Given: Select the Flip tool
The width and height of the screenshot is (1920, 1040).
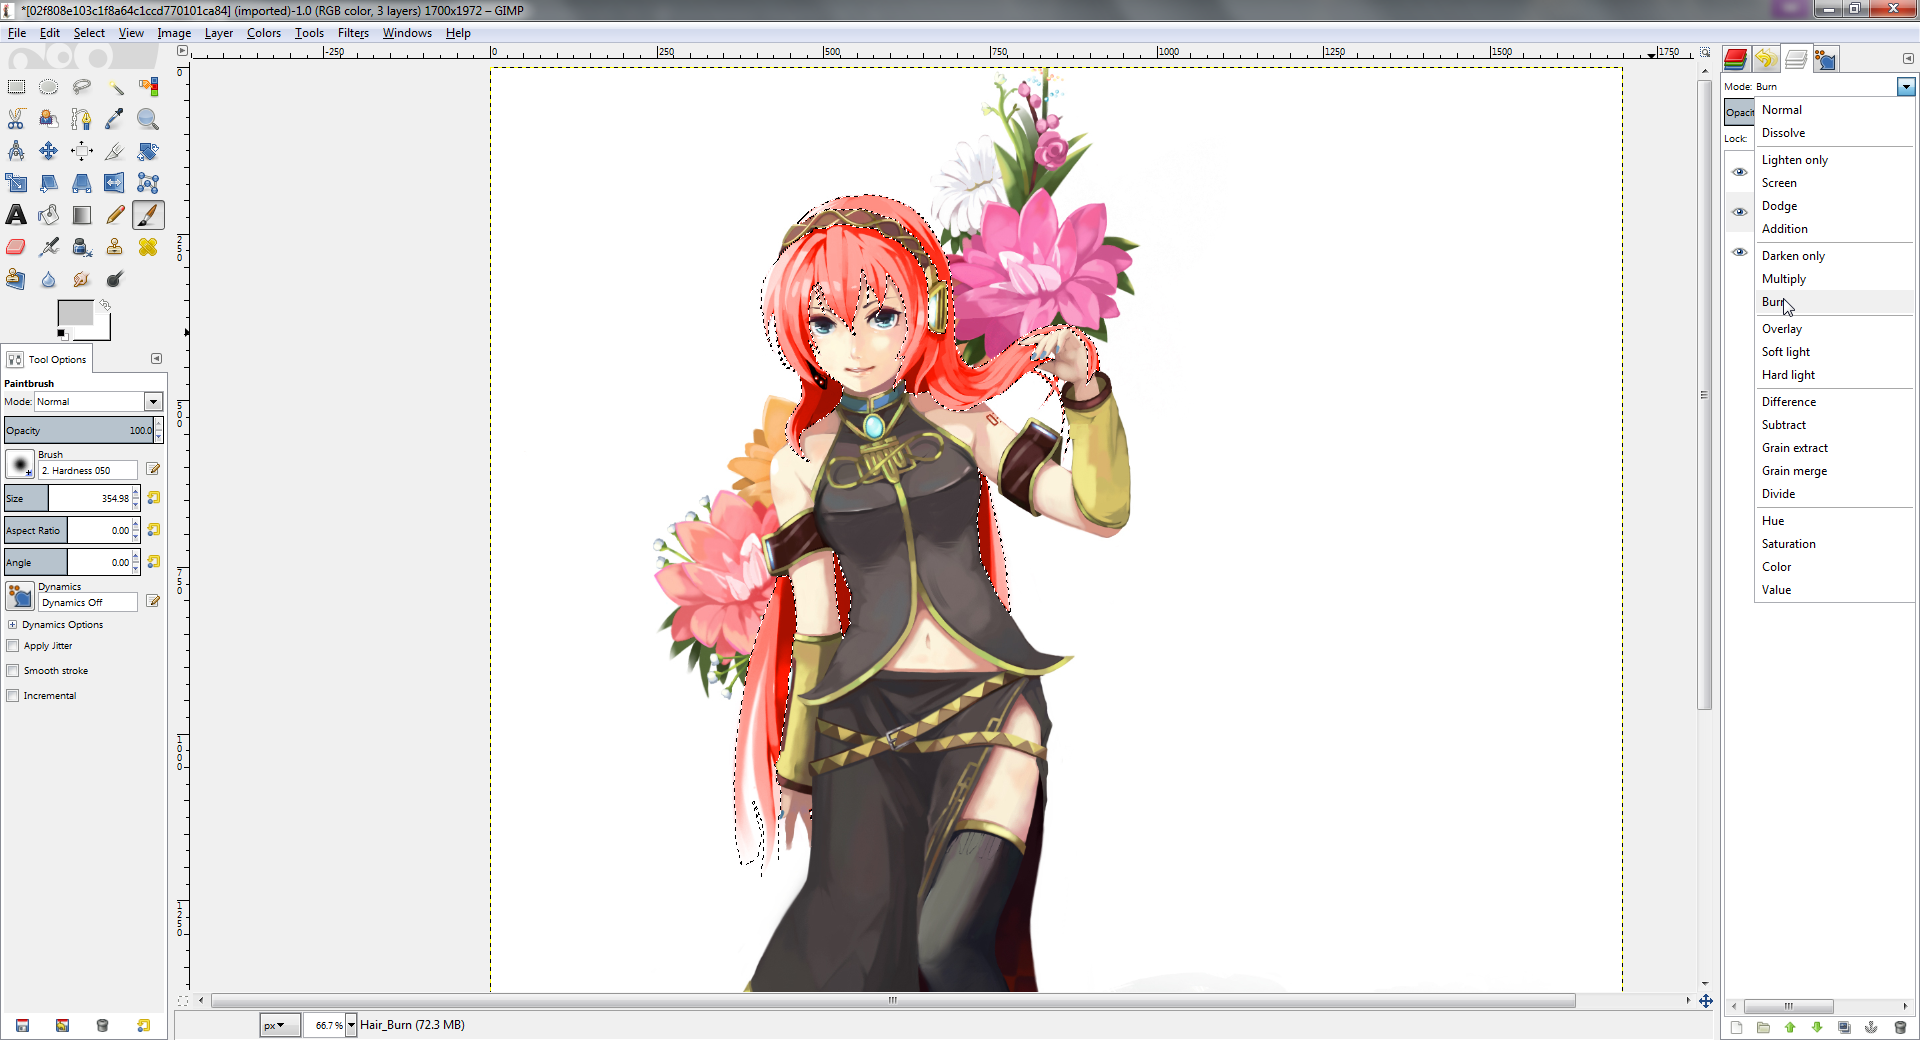Looking at the screenshot, I should pyautogui.click(x=115, y=183).
